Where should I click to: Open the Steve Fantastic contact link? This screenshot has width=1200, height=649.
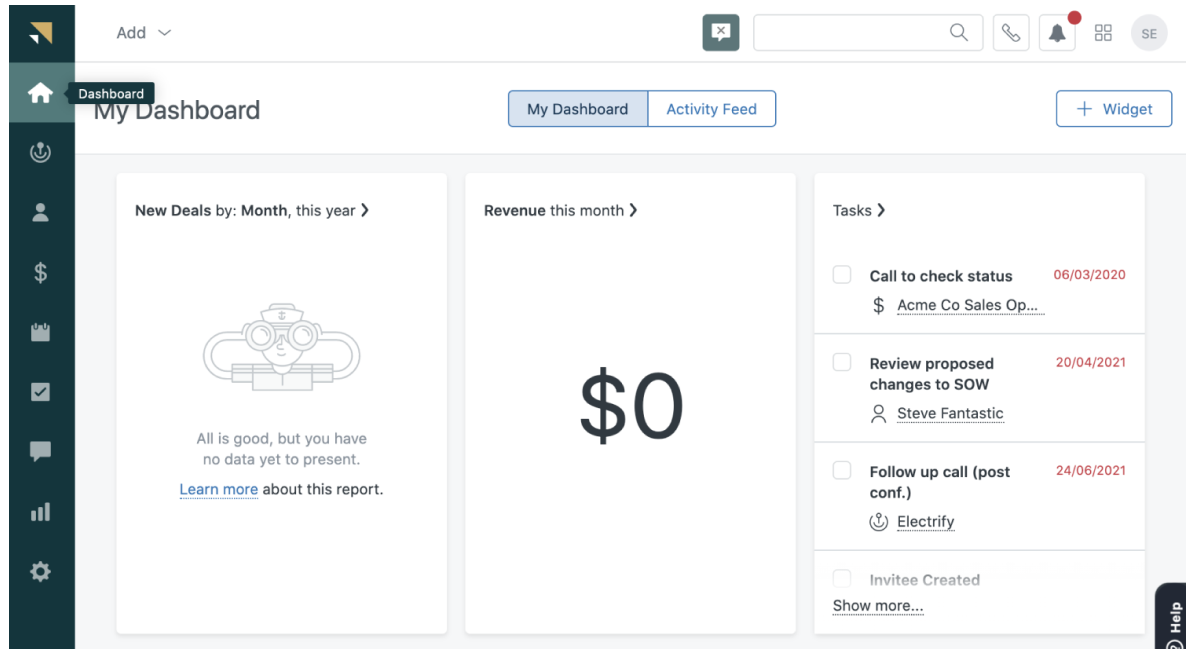pos(950,414)
